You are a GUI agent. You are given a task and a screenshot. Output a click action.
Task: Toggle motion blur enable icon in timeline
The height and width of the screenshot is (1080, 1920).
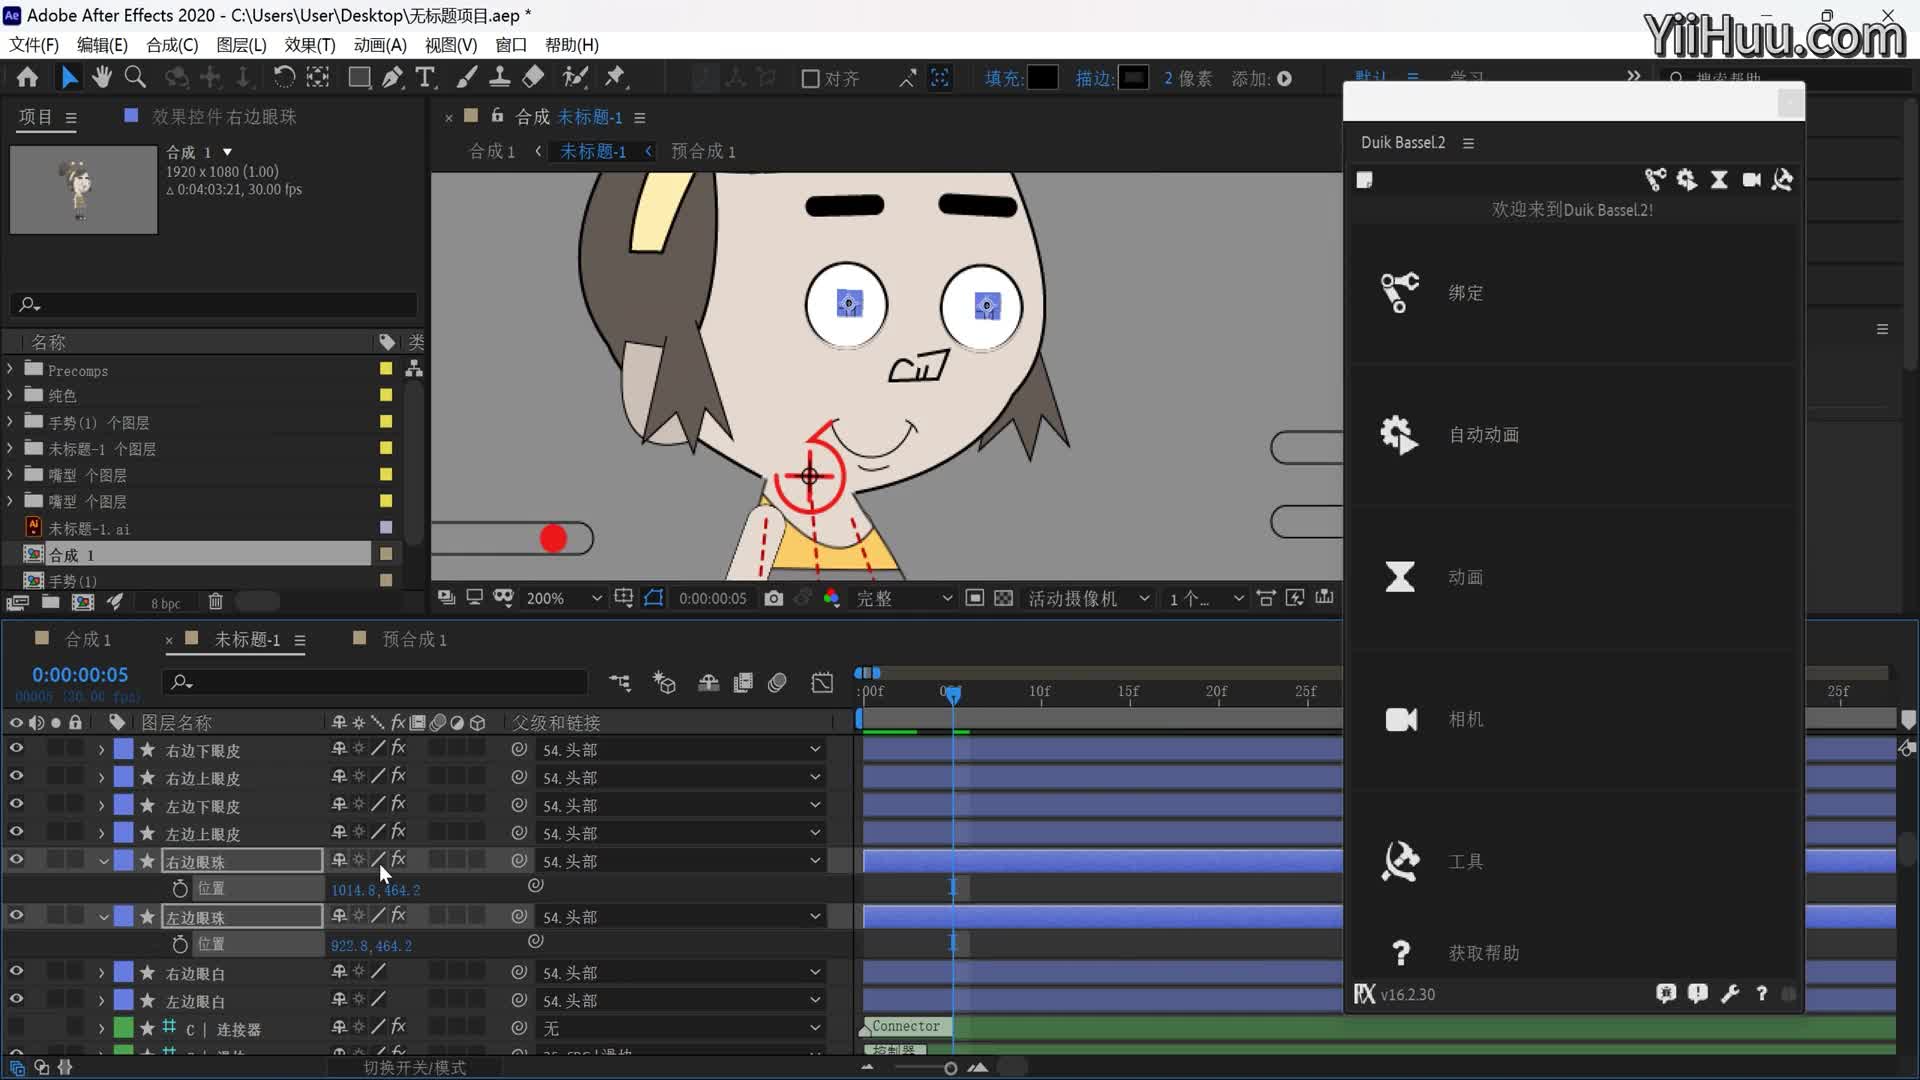click(777, 683)
